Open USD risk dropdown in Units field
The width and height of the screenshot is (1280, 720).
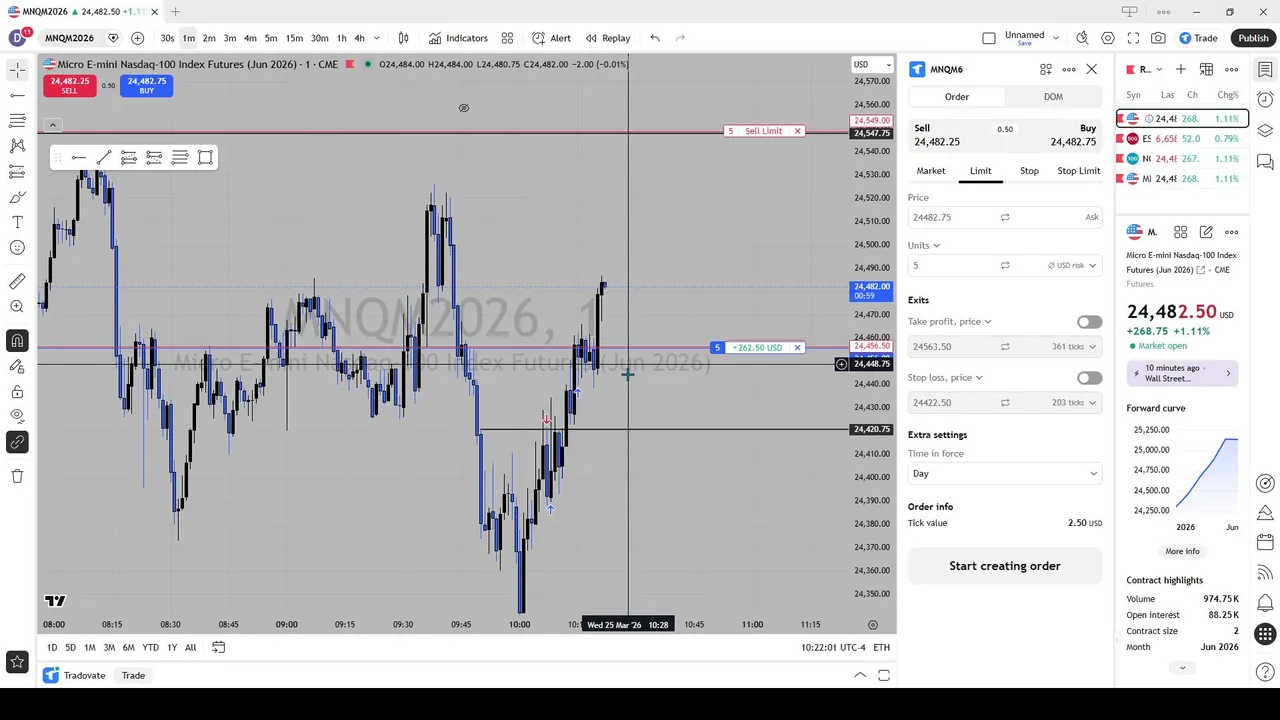point(1072,265)
